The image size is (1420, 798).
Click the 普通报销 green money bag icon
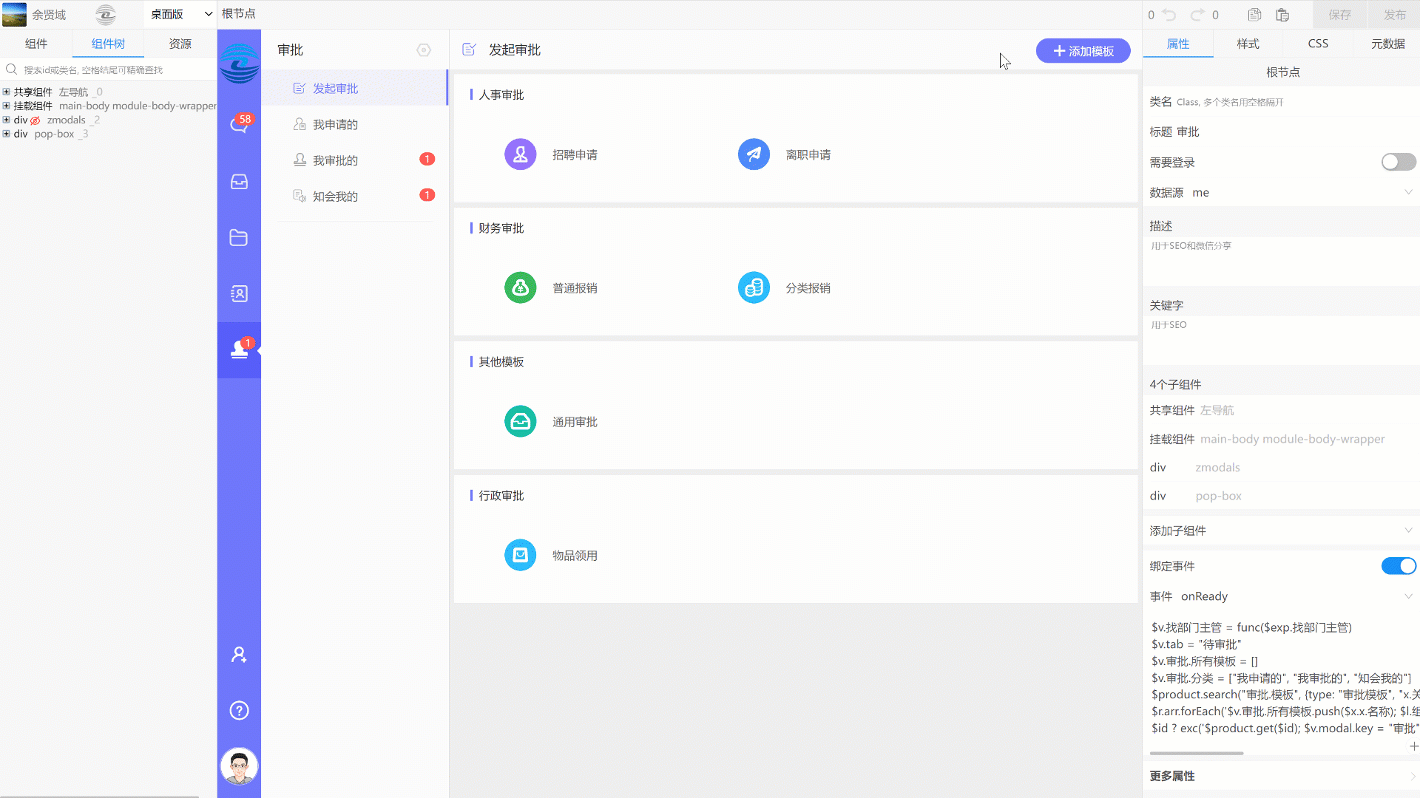point(521,288)
